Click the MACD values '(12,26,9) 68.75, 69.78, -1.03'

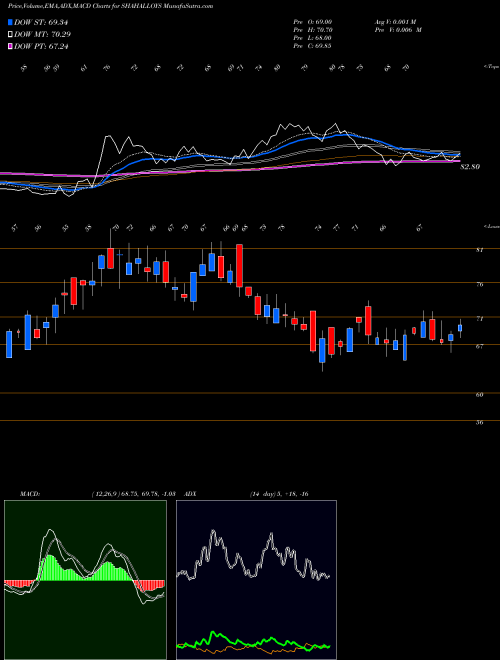(133, 494)
